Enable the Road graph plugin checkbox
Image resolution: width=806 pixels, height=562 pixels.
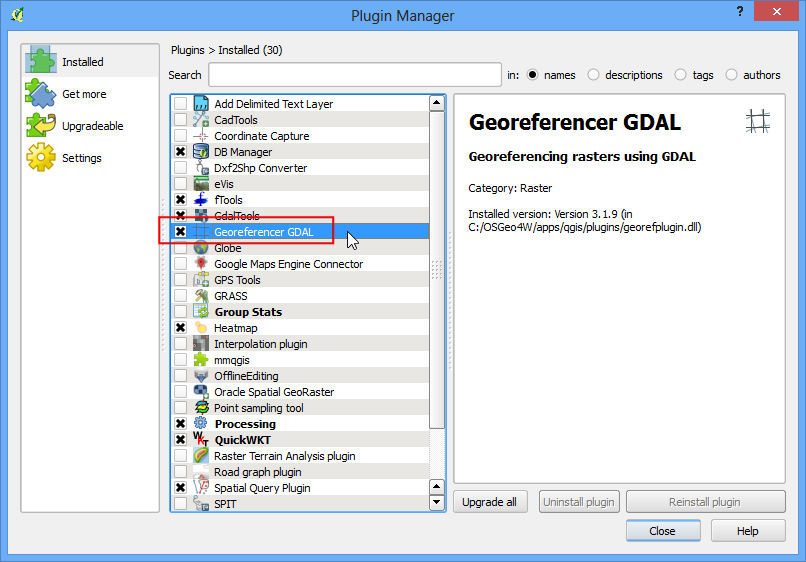click(x=180, y=472)
